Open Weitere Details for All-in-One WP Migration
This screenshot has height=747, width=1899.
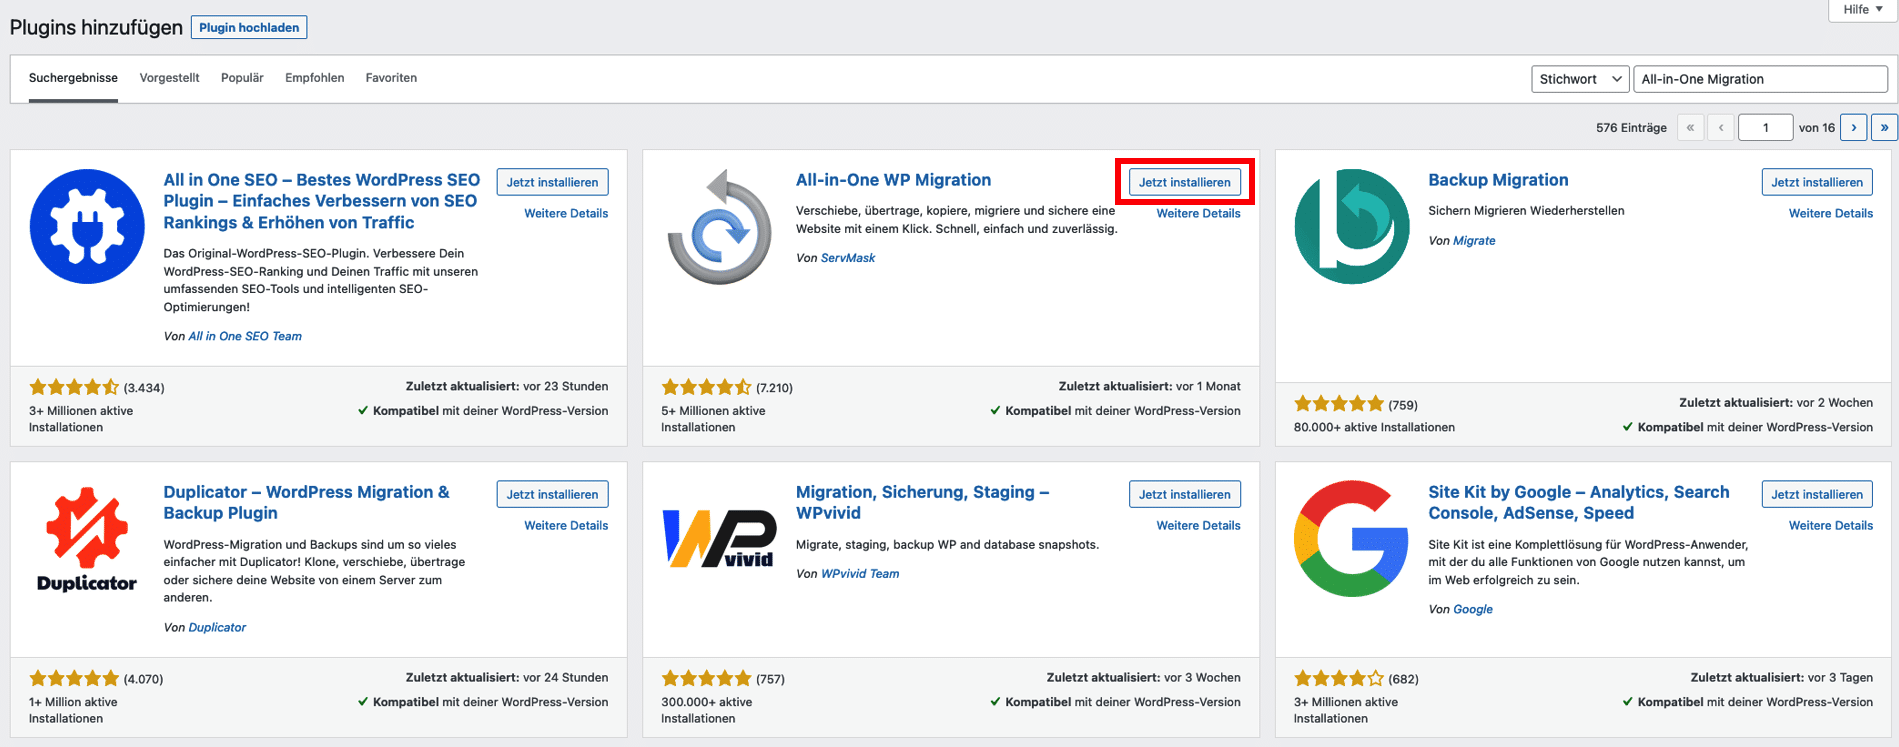(x=1198, y=213)
